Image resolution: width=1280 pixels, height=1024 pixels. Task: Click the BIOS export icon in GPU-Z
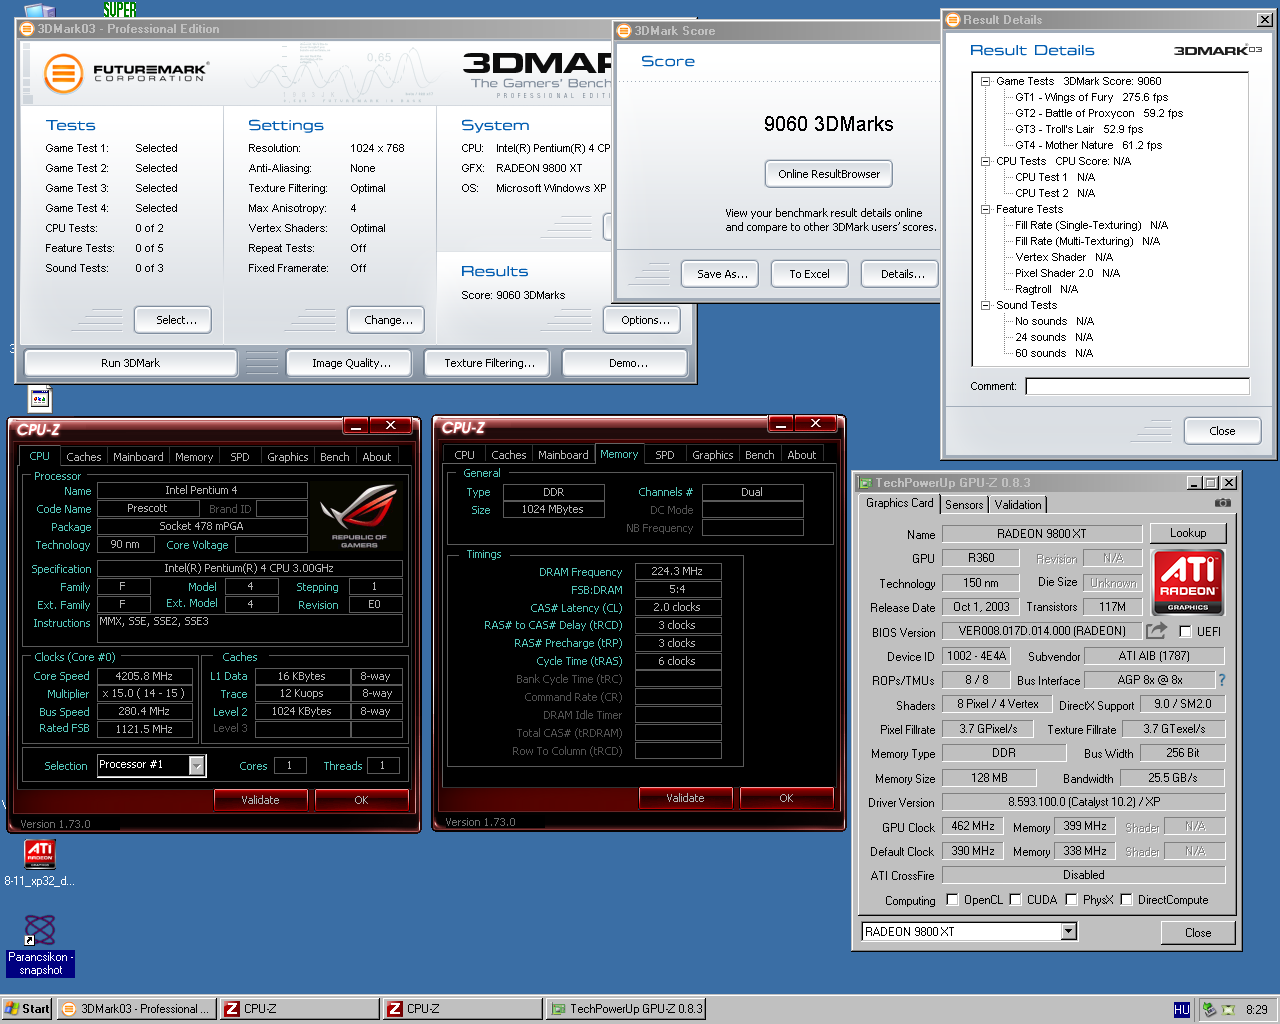pyautogui.click(x=1157, y=631)
